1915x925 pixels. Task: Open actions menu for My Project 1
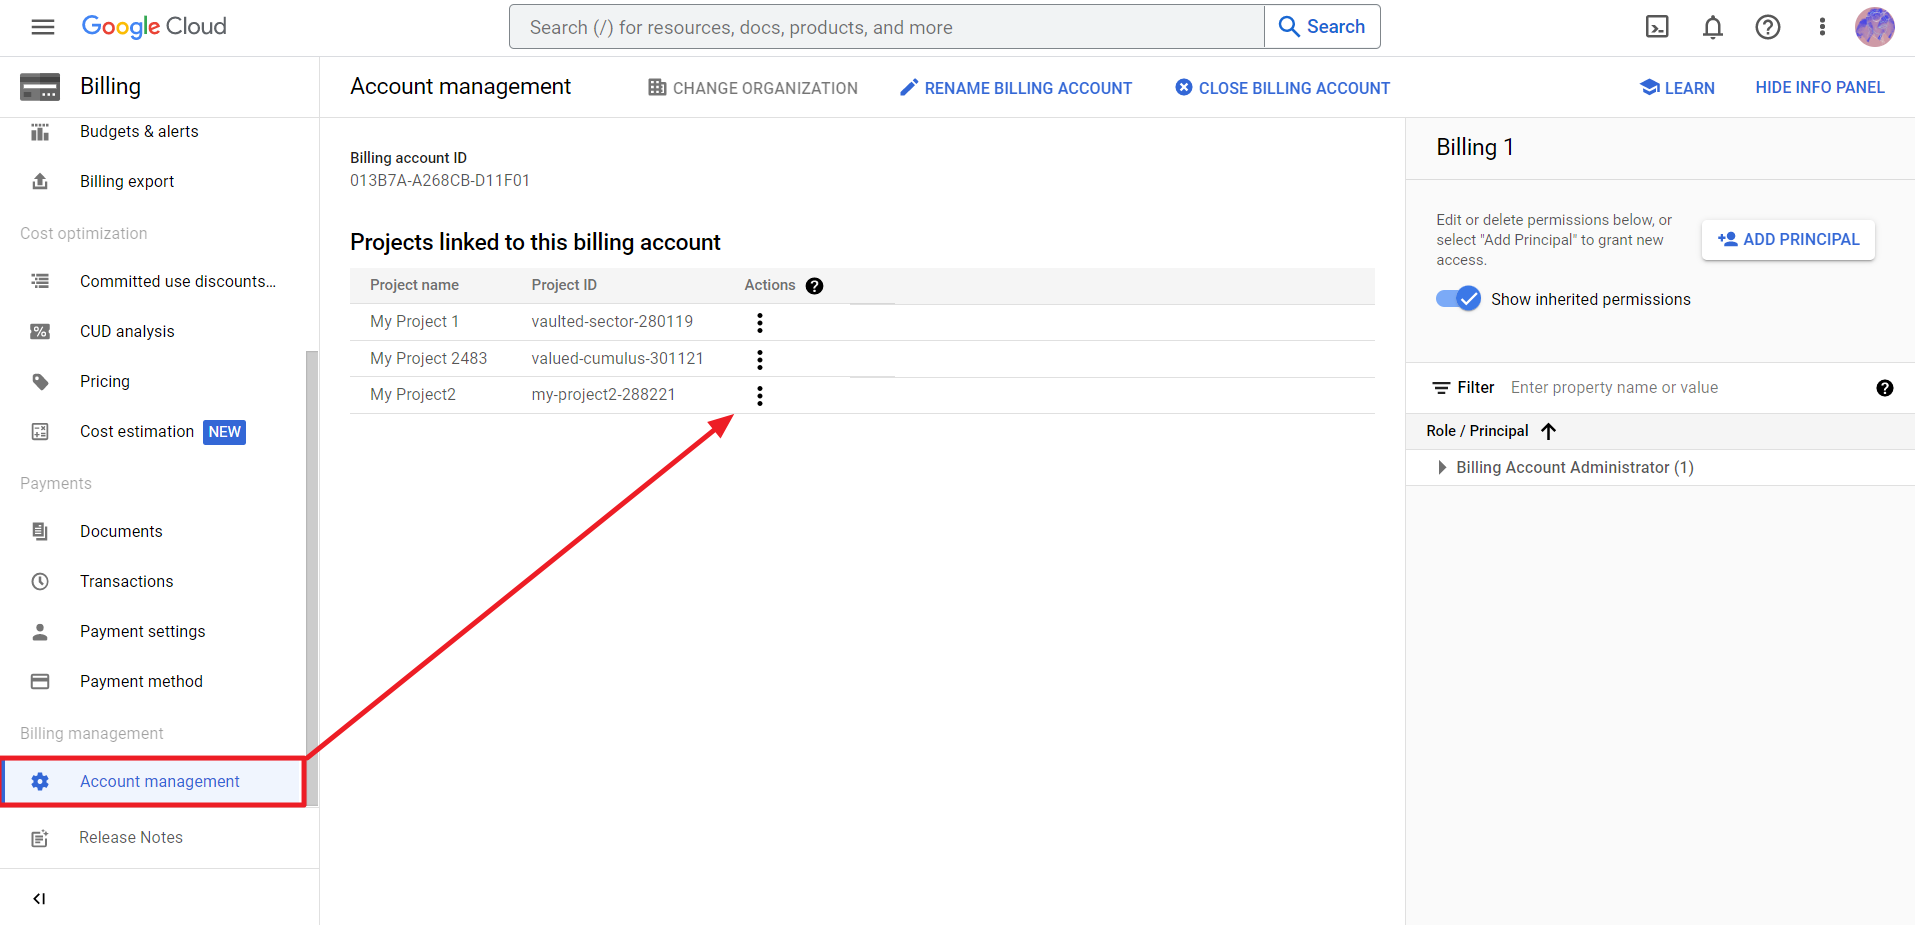760,322
